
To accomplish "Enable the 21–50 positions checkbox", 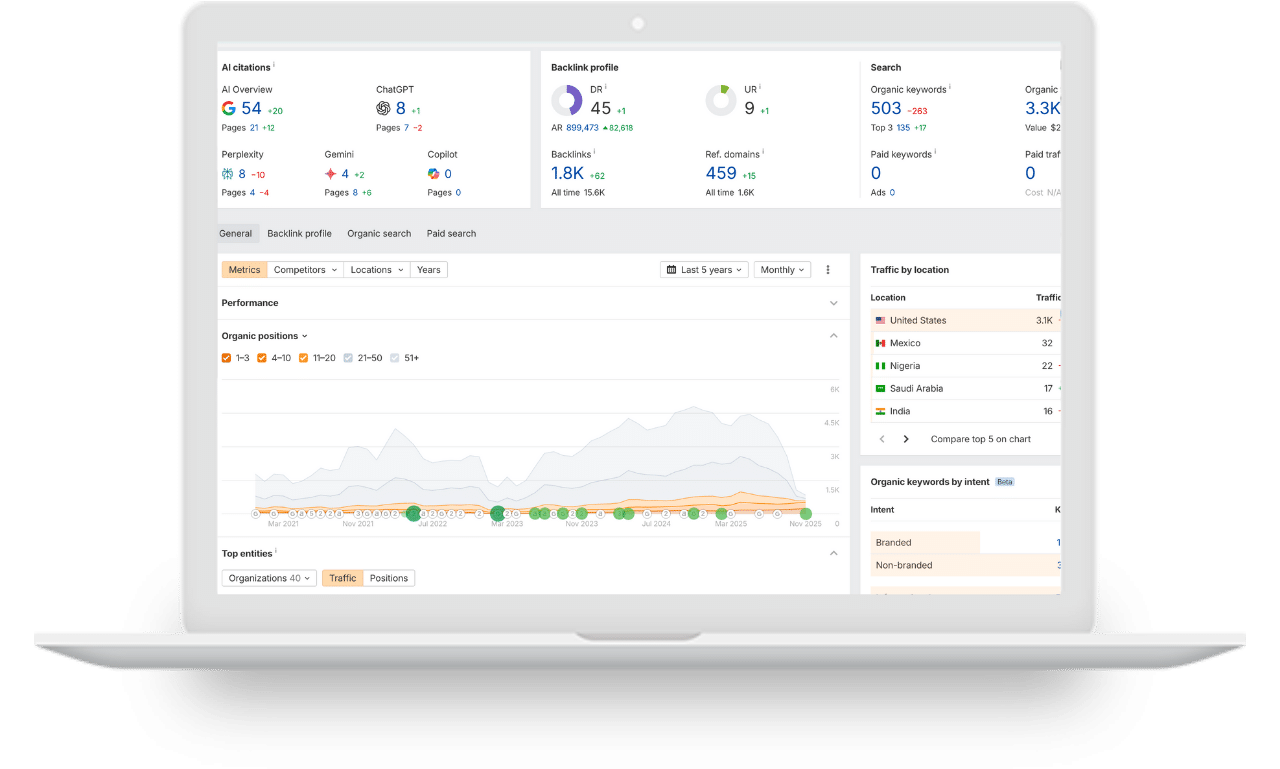I will tap(348, 357).
